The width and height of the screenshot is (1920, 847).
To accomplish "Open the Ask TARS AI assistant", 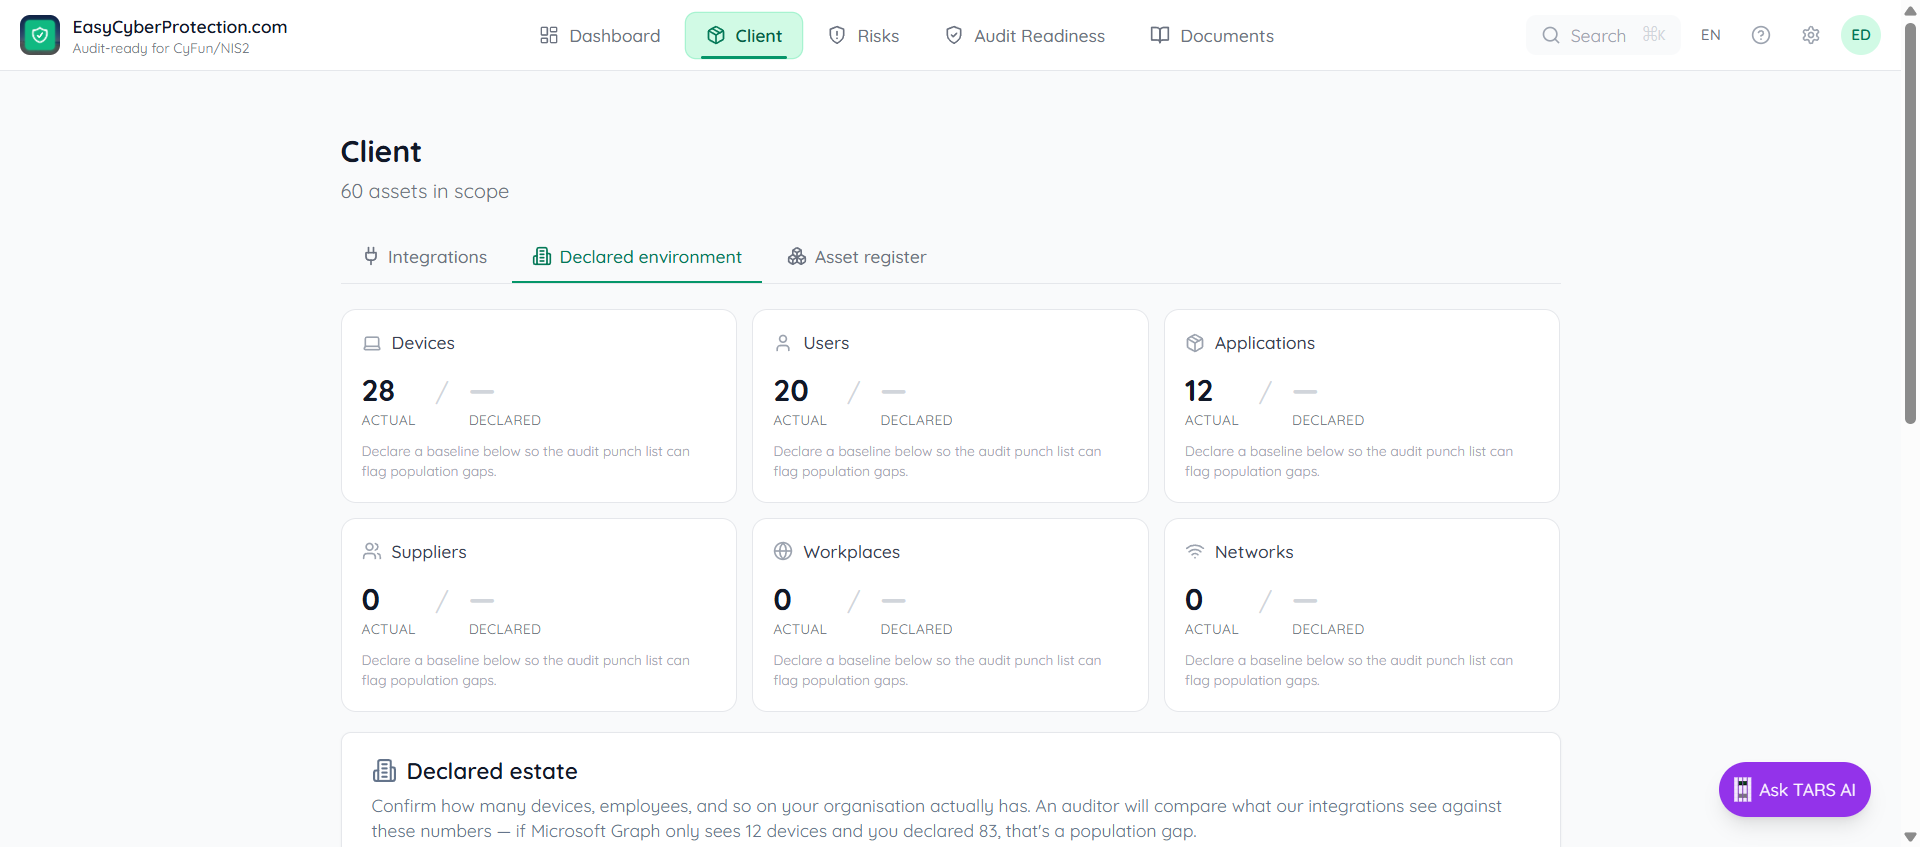I will (1795, 790).
